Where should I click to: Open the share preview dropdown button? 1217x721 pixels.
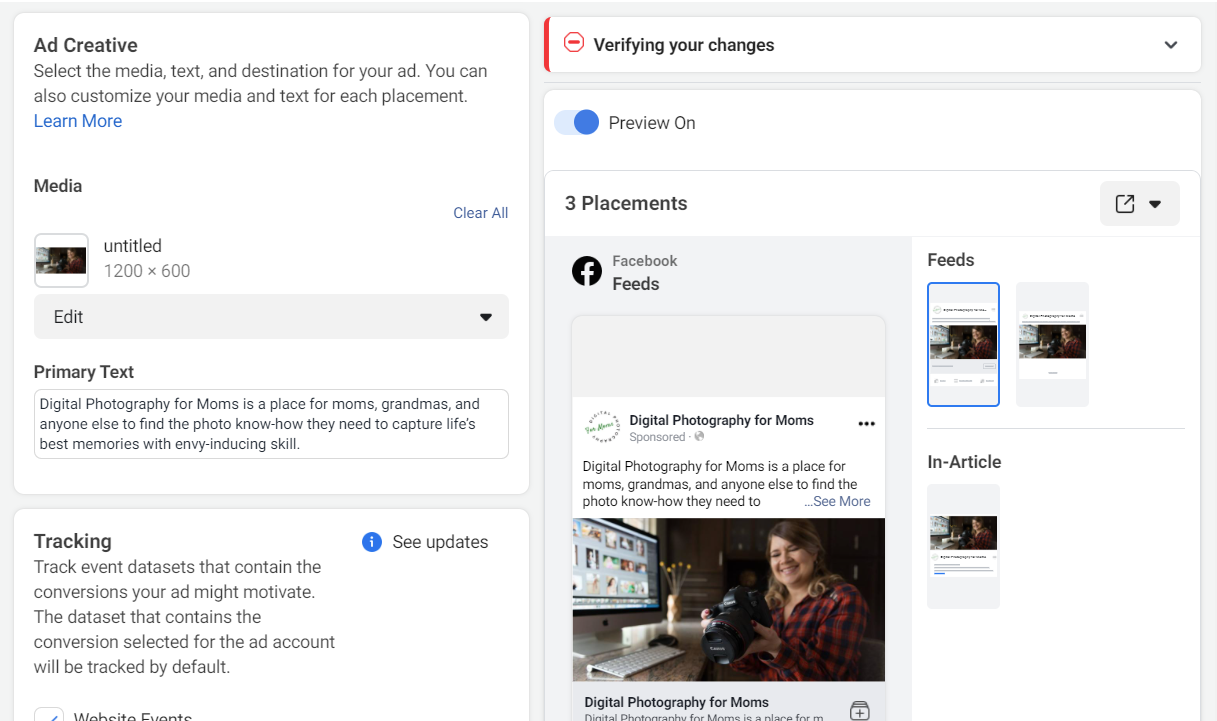tap(1139, 204)
